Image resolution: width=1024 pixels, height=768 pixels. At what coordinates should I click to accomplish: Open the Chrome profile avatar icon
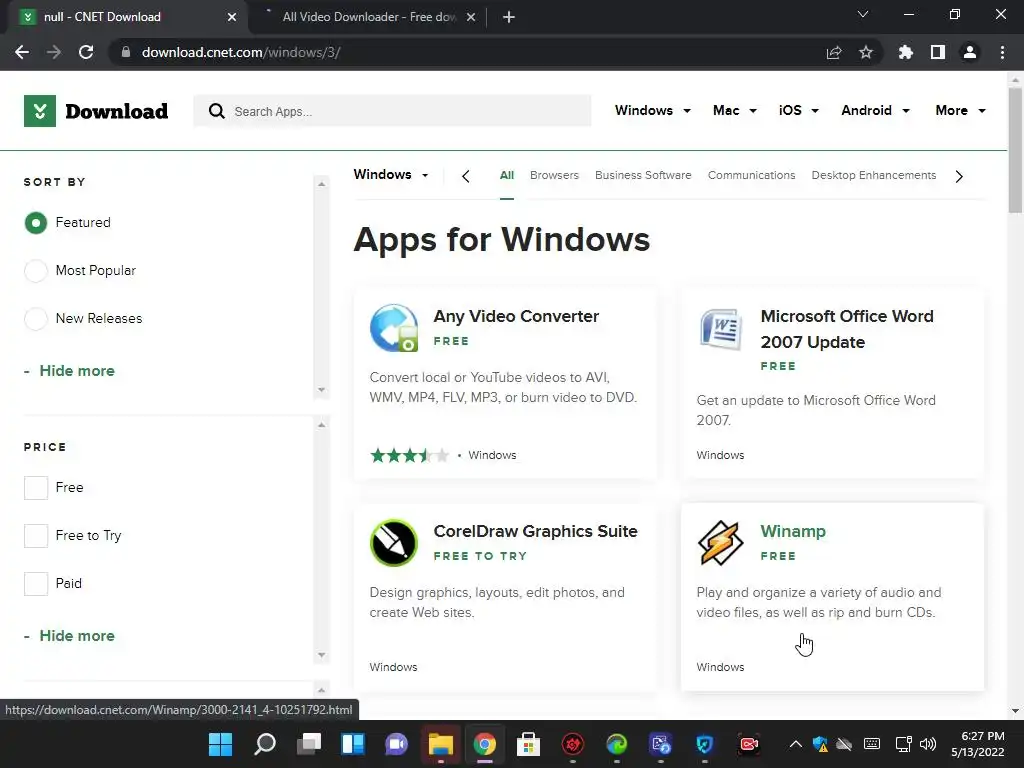coord(970,52)
